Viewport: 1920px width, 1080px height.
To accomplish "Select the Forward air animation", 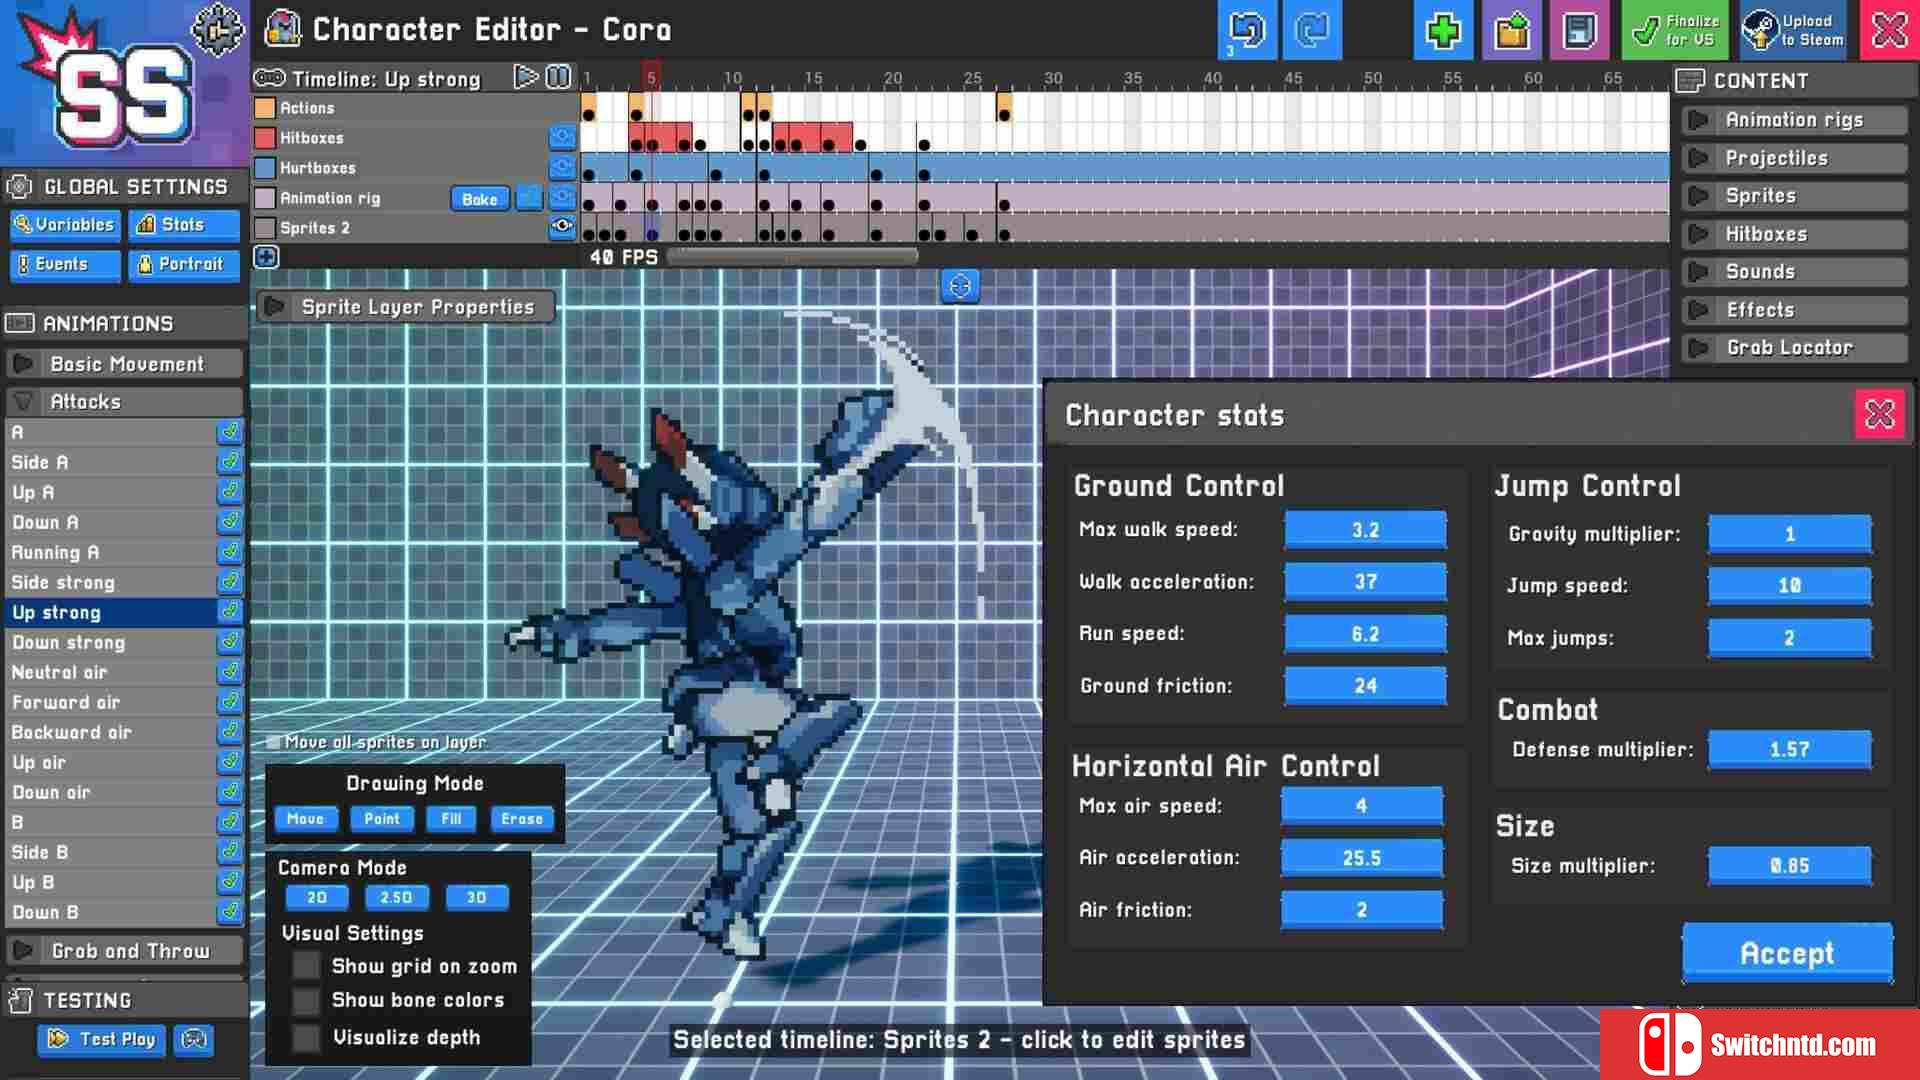I will coord(110,702).
